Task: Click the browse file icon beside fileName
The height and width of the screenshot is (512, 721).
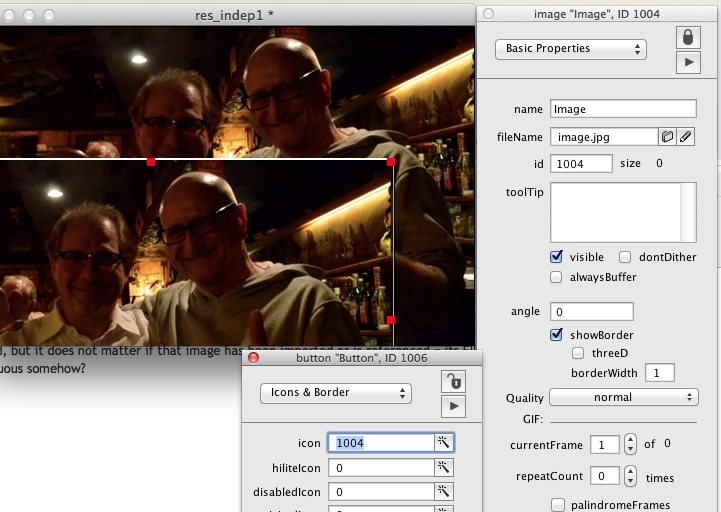Action: 667,136
